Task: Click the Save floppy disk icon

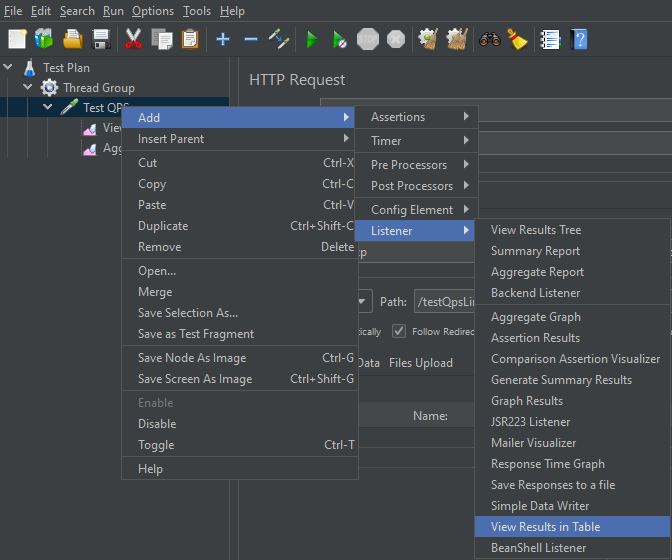Action: coord(101,39)
